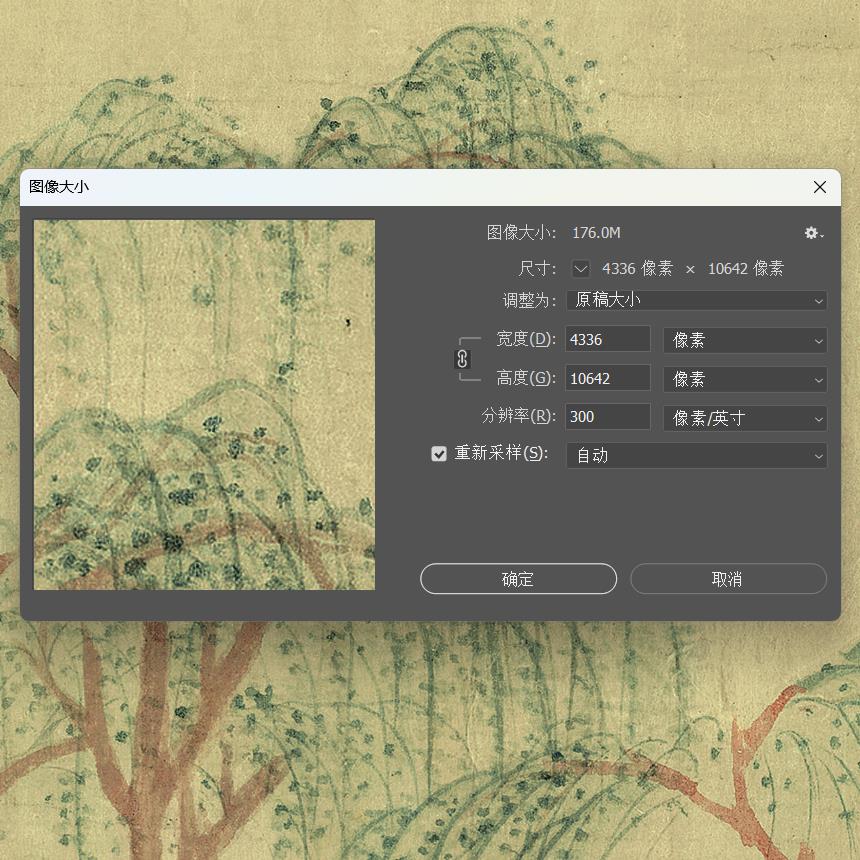860x860 pixels.
Task: Click the 图像大小 176.0M value text
Action: [x=596, y=233]
